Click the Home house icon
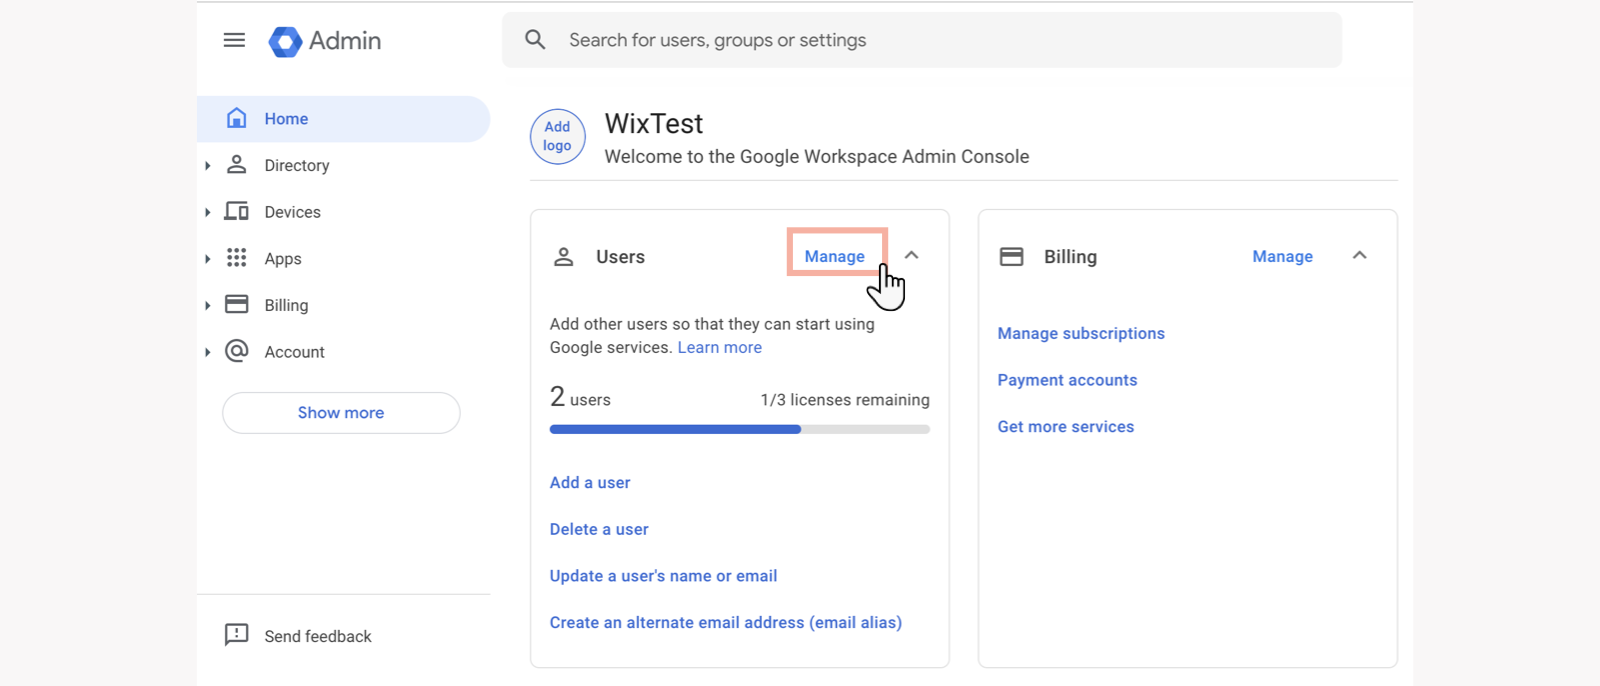The image size is (1600, 686). (236, 118)
